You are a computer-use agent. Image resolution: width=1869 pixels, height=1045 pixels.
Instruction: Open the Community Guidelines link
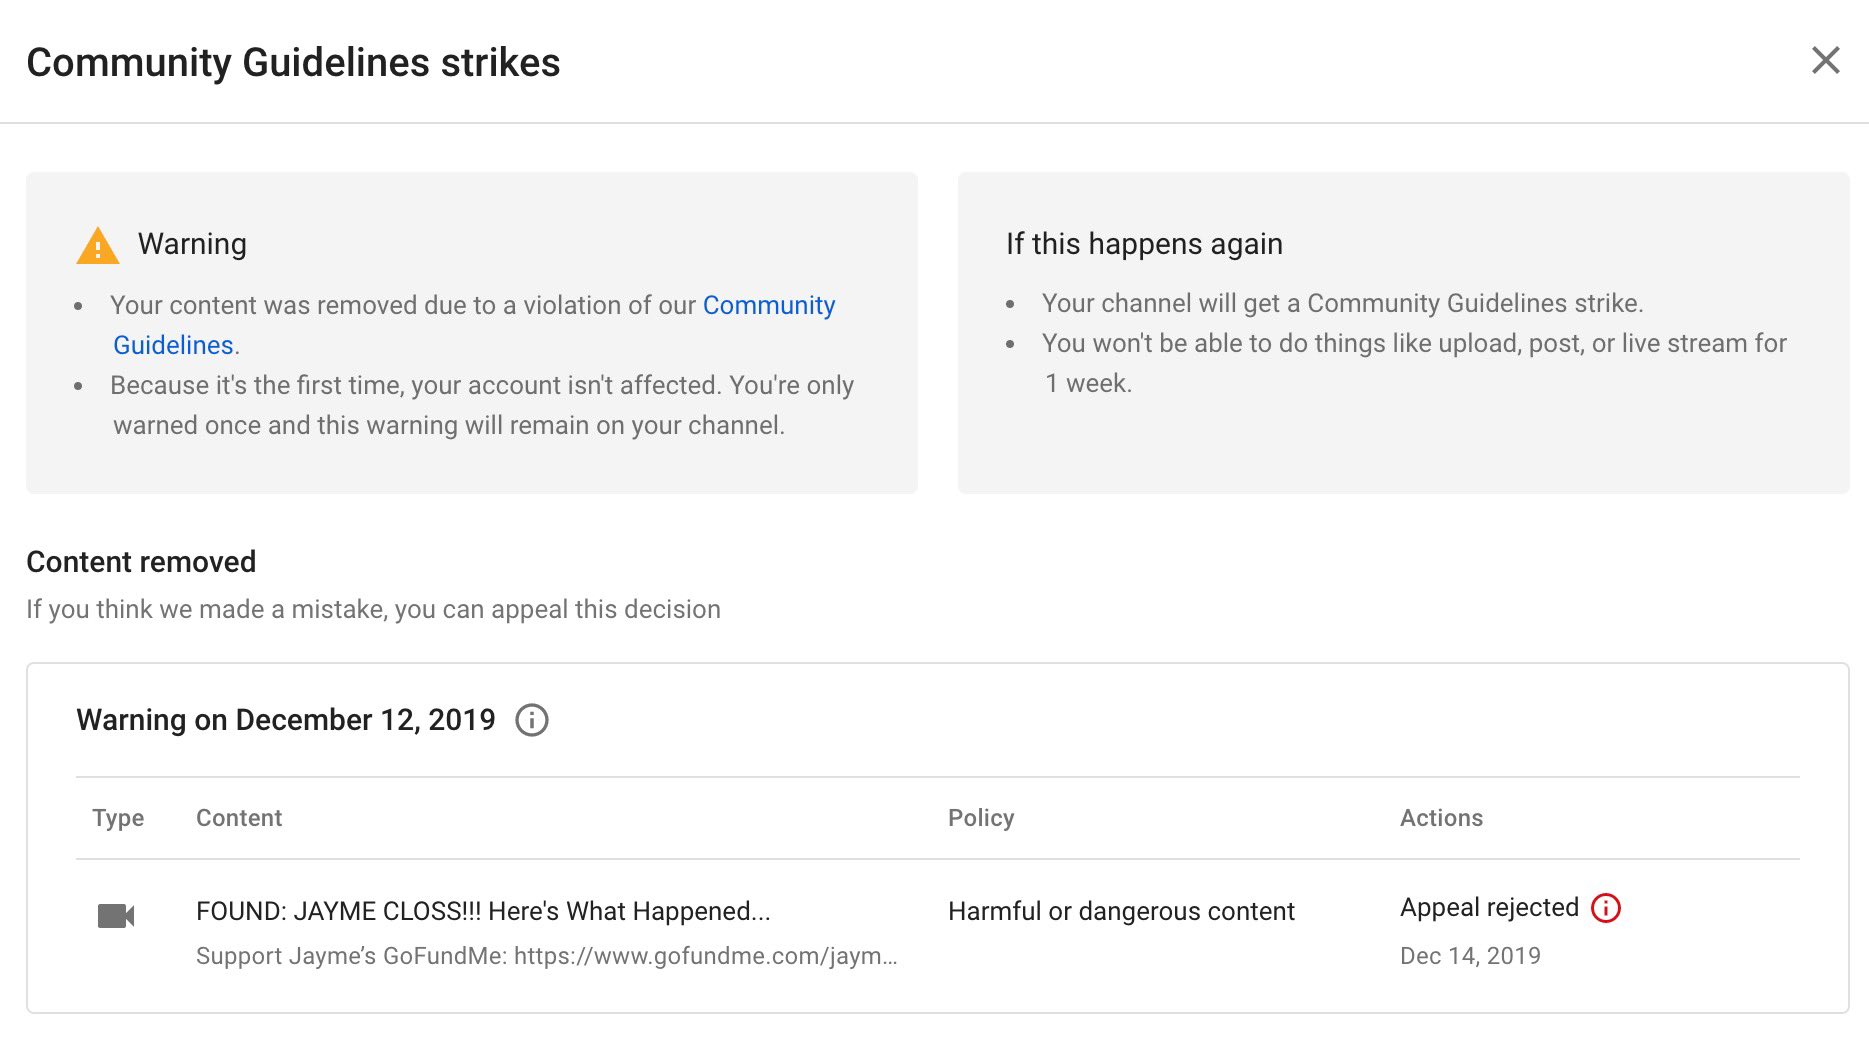click(x=769, y=305)
